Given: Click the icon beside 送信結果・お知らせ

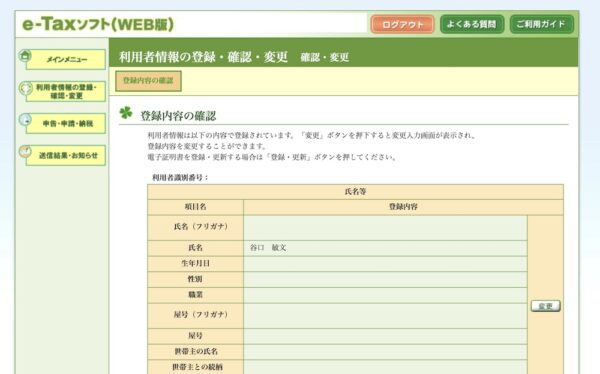Looking at the screenshot, I should click(25, 152).
